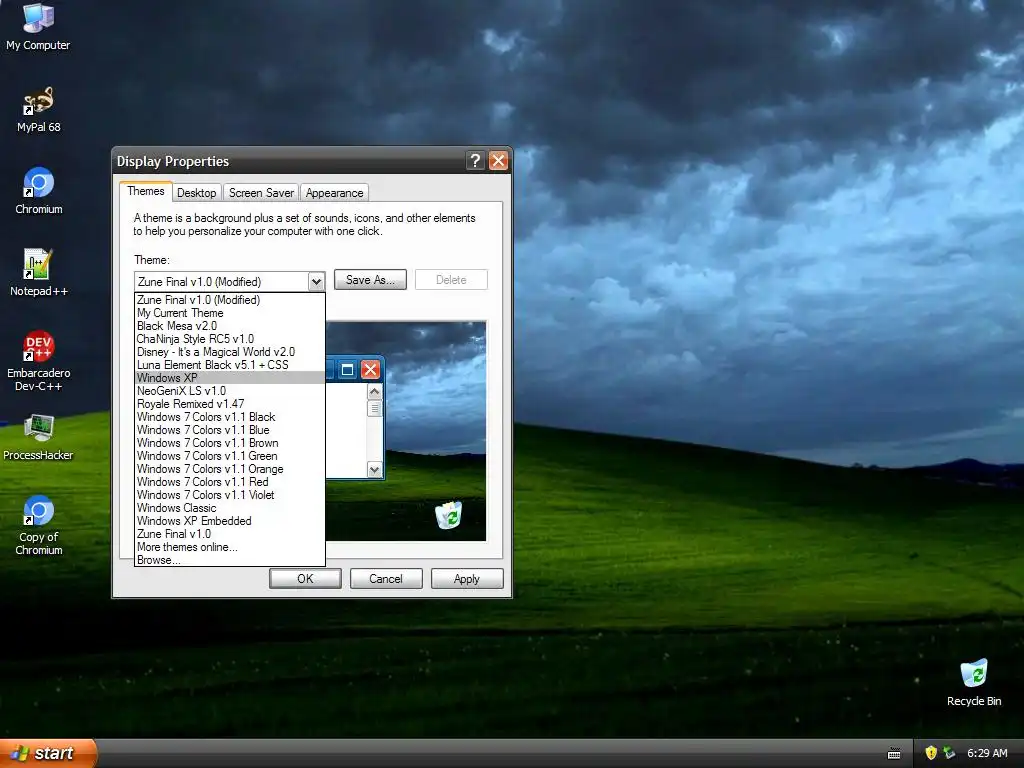Choose Windows XP Embedded theme
The width and height of the screenshot is (1024, 768).
[230, 521]
